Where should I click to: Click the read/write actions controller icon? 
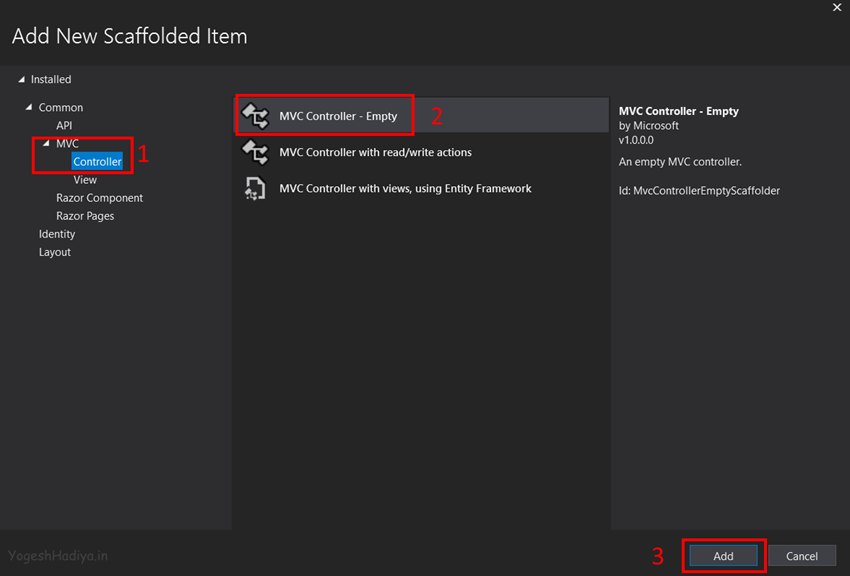coord(255,152)
